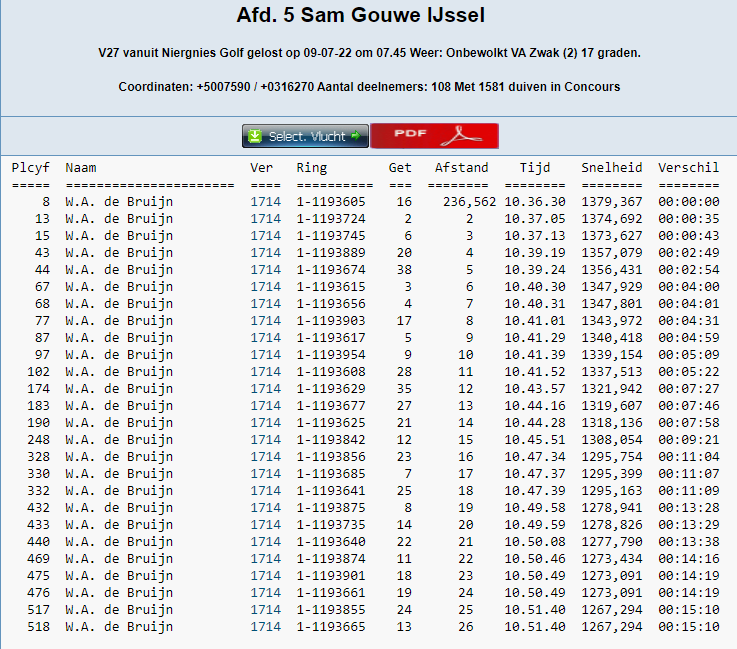The width and height of the screenshot is (737, 649).
Task: Click the Select. Vlucht button
Action: click(305, 136)
